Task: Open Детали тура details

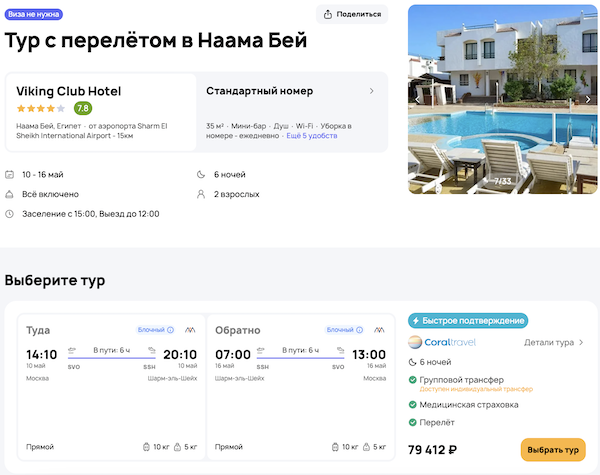Action: [553, 342]
